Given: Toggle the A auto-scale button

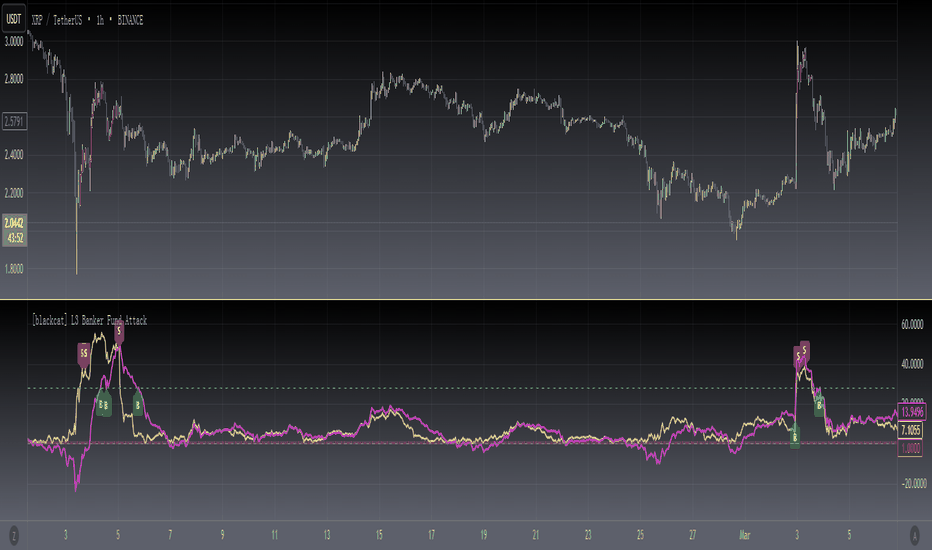Looking at the screenshot, I should (x=915, y=535).
